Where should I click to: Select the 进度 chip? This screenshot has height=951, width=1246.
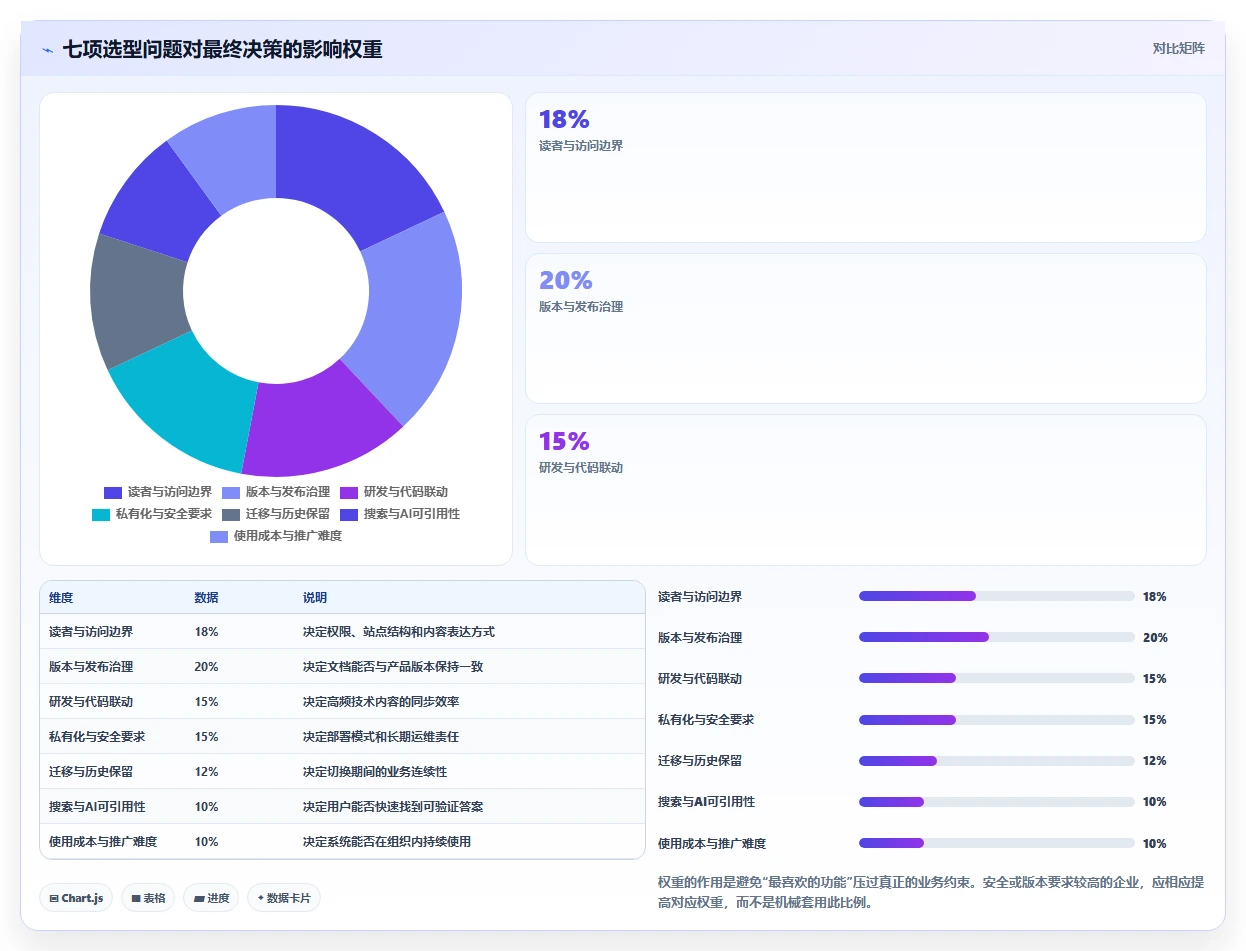click(x=211, y=898)
